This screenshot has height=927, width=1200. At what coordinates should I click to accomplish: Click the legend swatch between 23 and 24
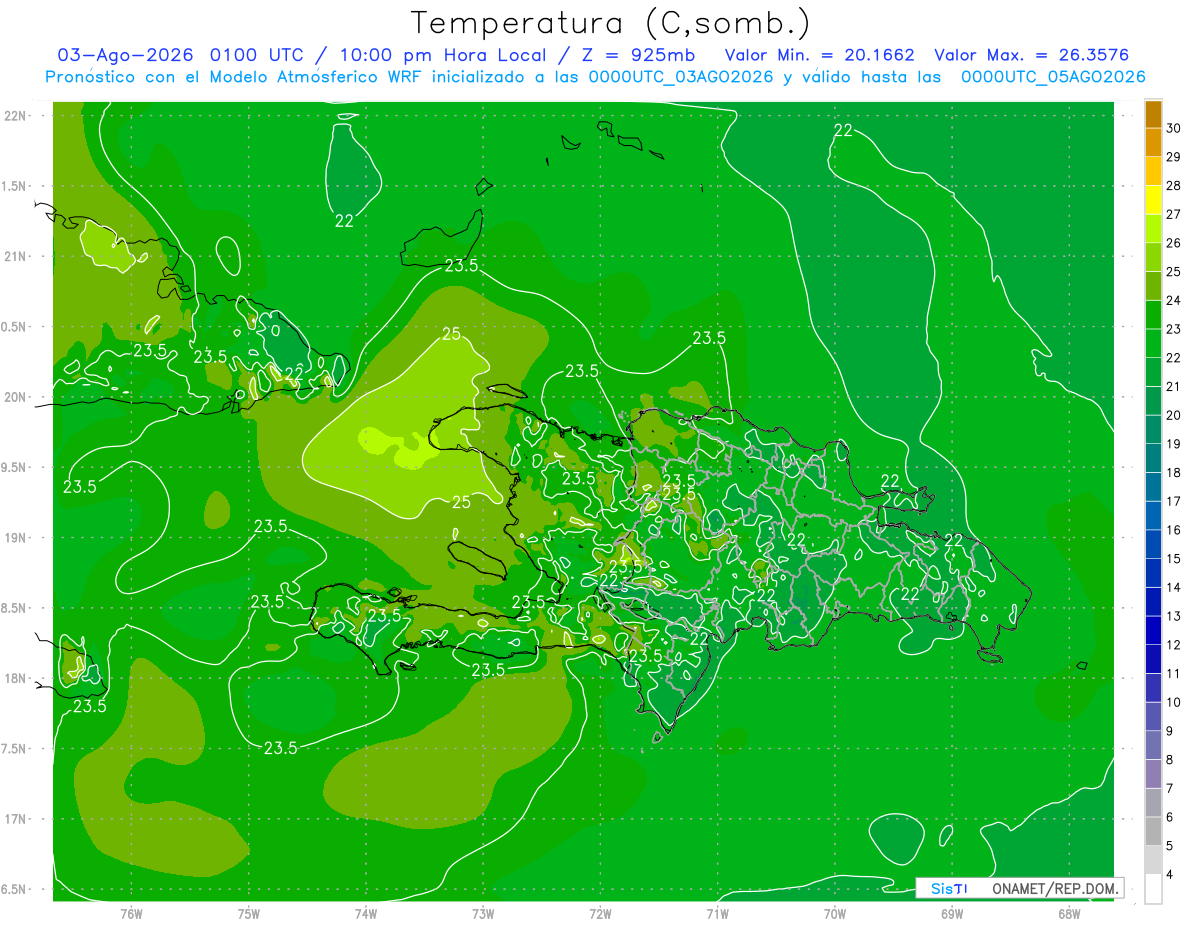tap(1153, 315)
